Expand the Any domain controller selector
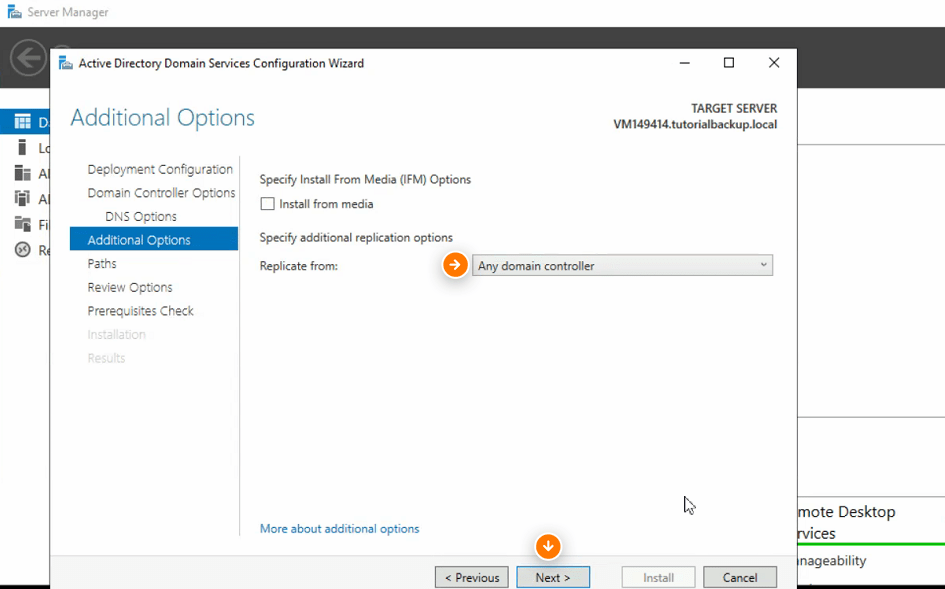This screenshot has height=589, width=945. click(622, 265)
